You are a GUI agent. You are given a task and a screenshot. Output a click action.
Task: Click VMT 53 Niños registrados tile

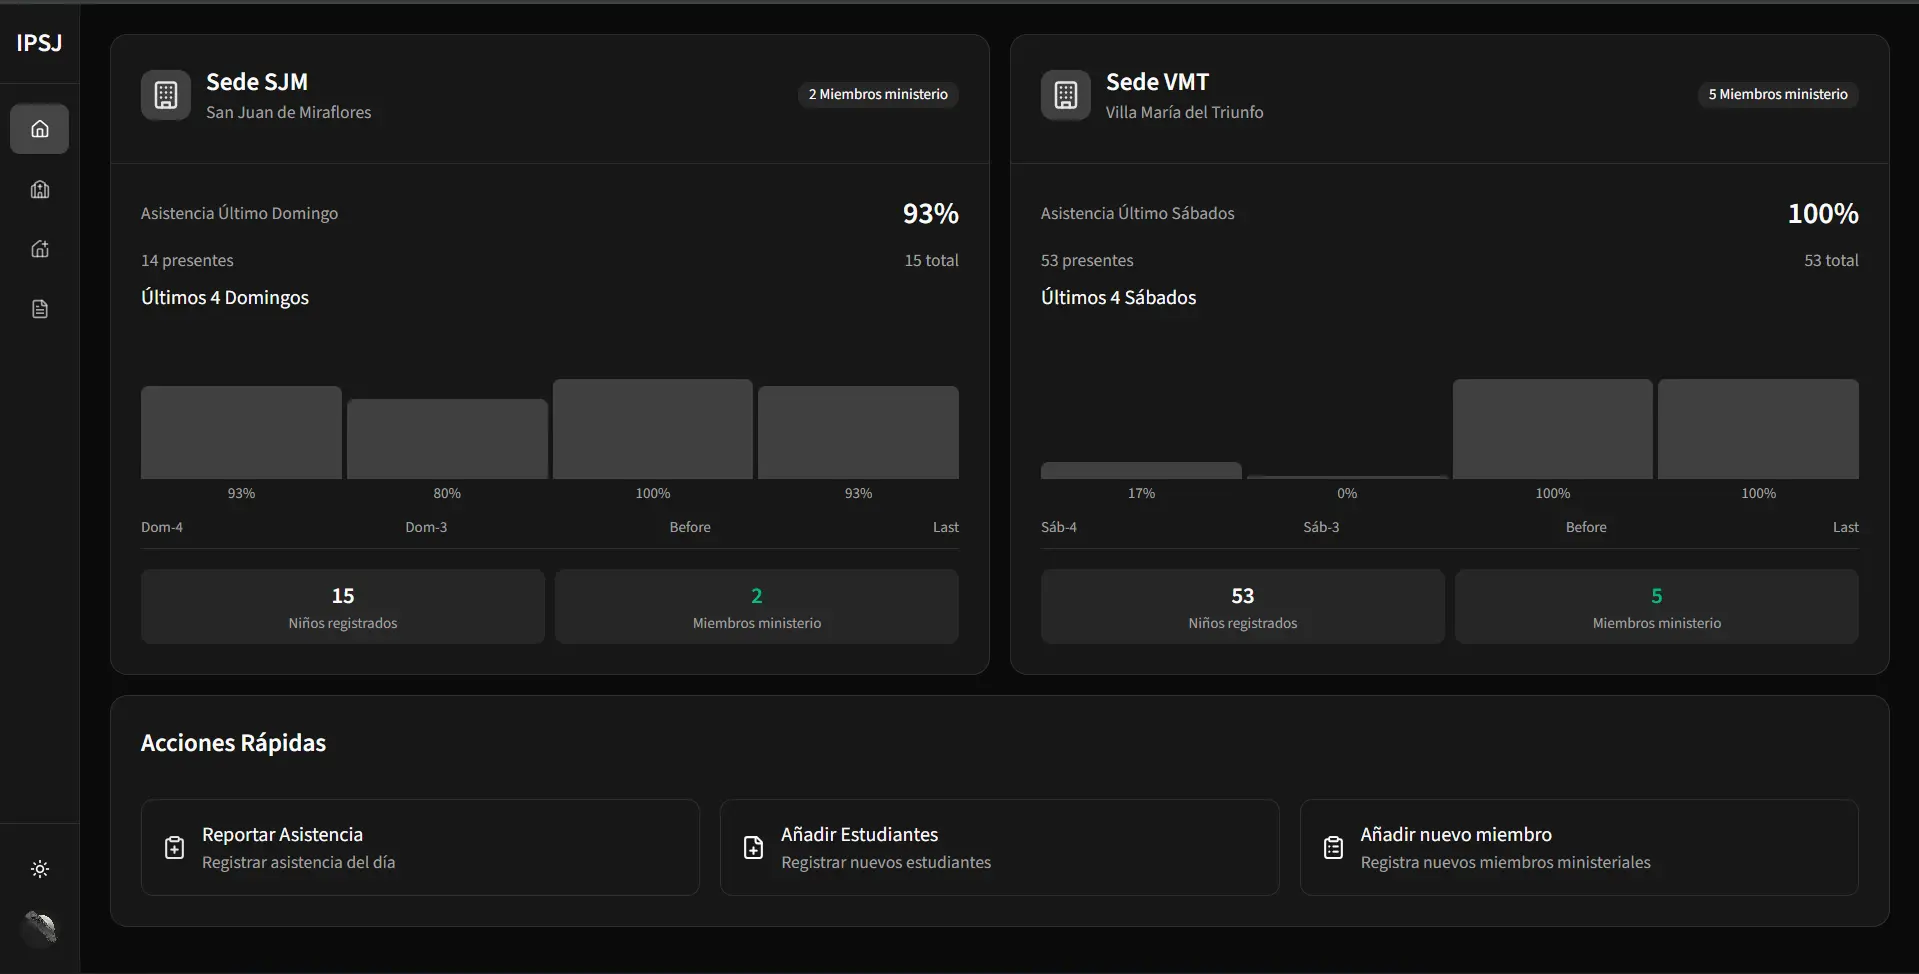pyautogui.click(x=1242, y=607)
